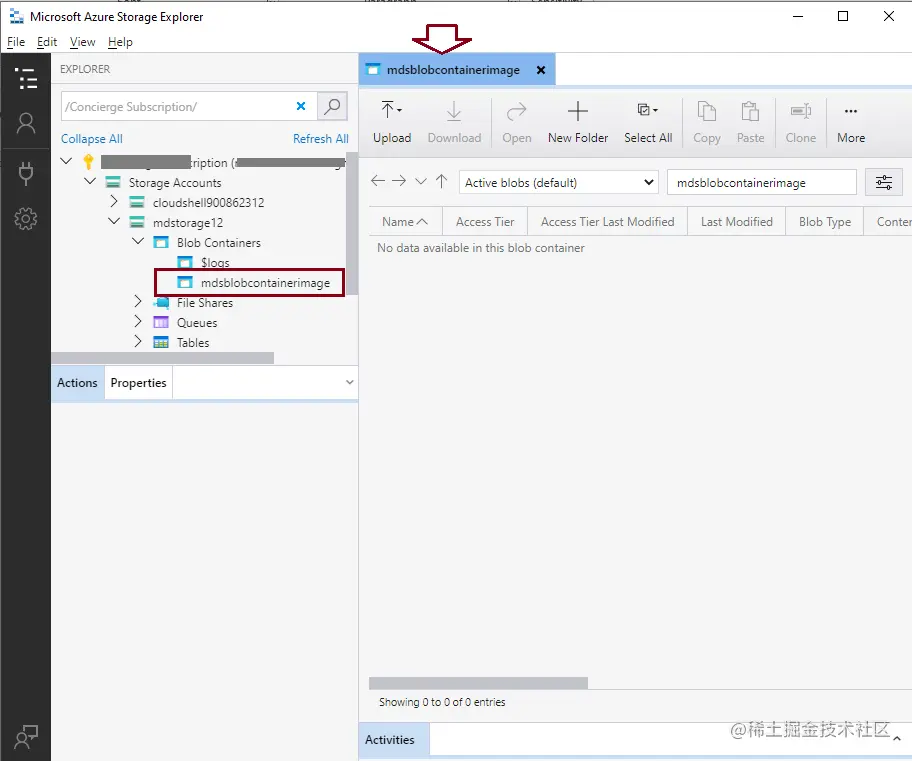Screen dimensions: 912x761
Task: Click the Collapse All link
Action: [91, 138]
